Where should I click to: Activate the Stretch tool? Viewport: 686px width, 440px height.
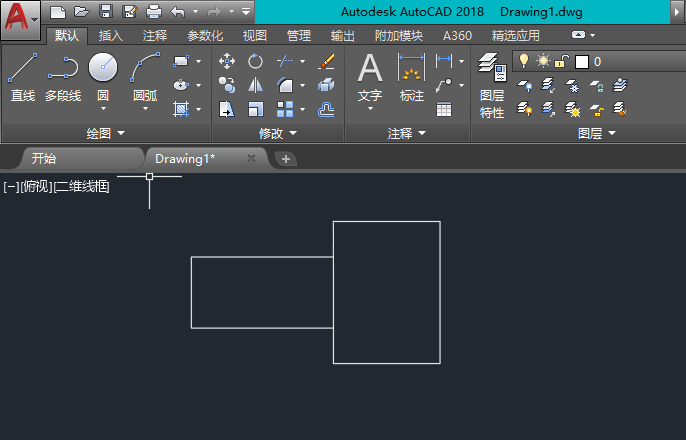227,109
